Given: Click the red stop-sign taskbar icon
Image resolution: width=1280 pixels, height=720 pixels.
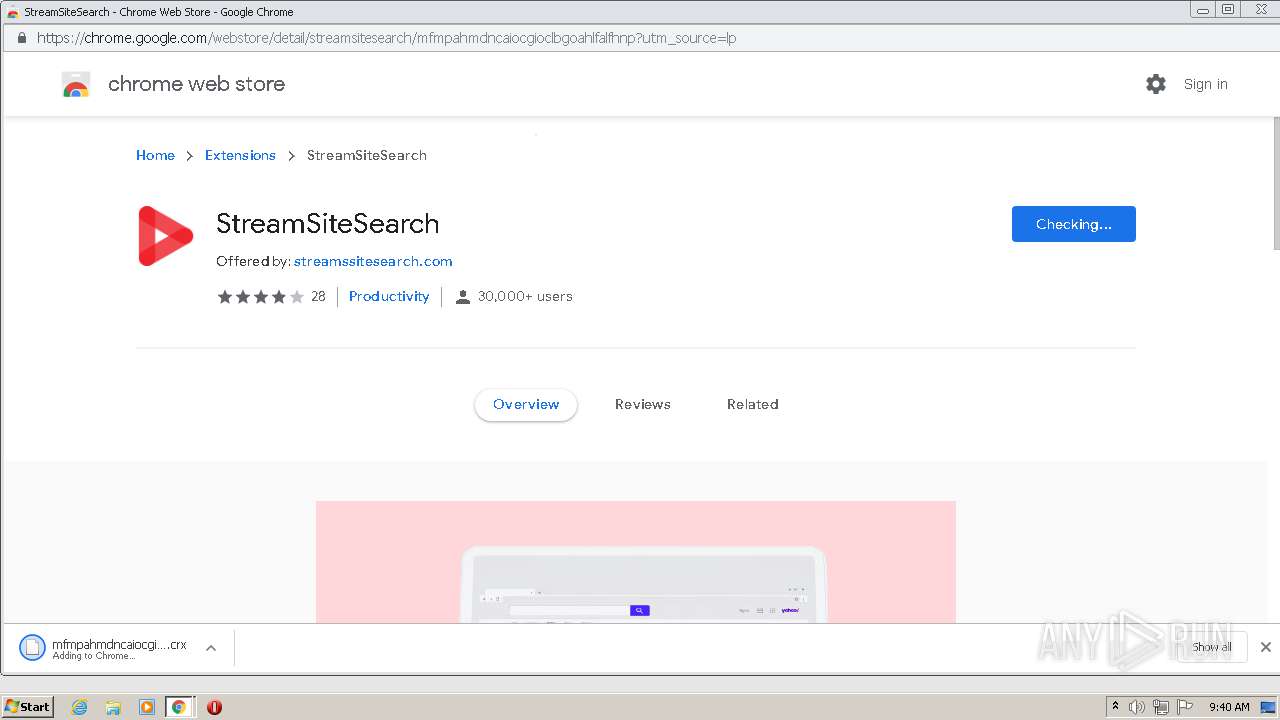Looking at the screenshot, I should coord(214,707).
